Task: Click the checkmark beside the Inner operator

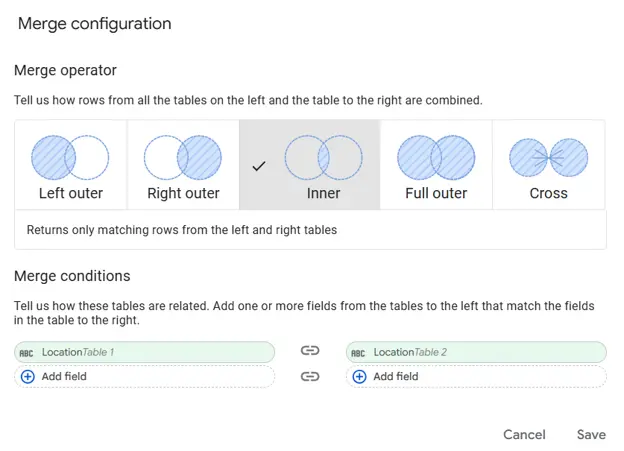Action: (259, 166)
